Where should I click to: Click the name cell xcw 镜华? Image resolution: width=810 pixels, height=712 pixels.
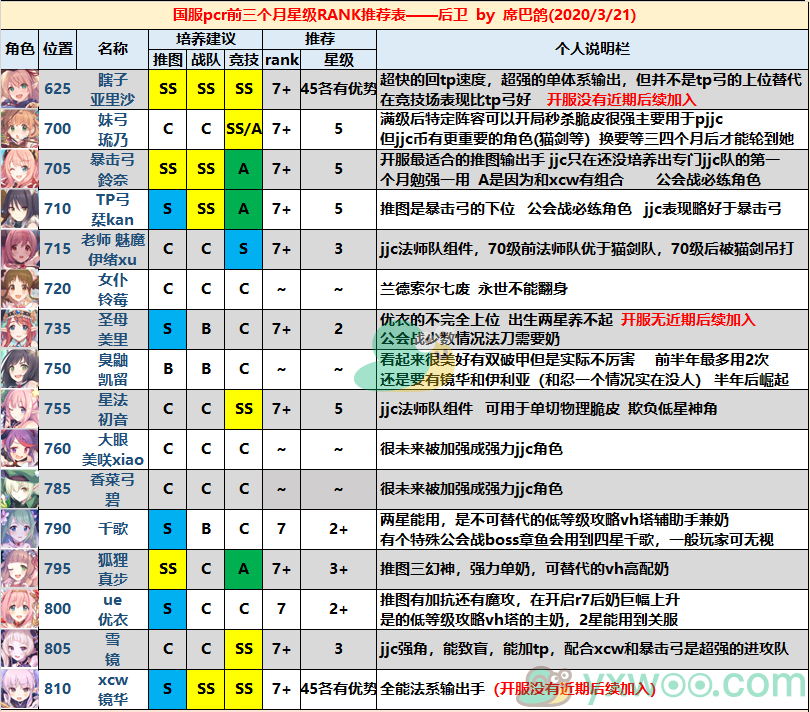113,689
